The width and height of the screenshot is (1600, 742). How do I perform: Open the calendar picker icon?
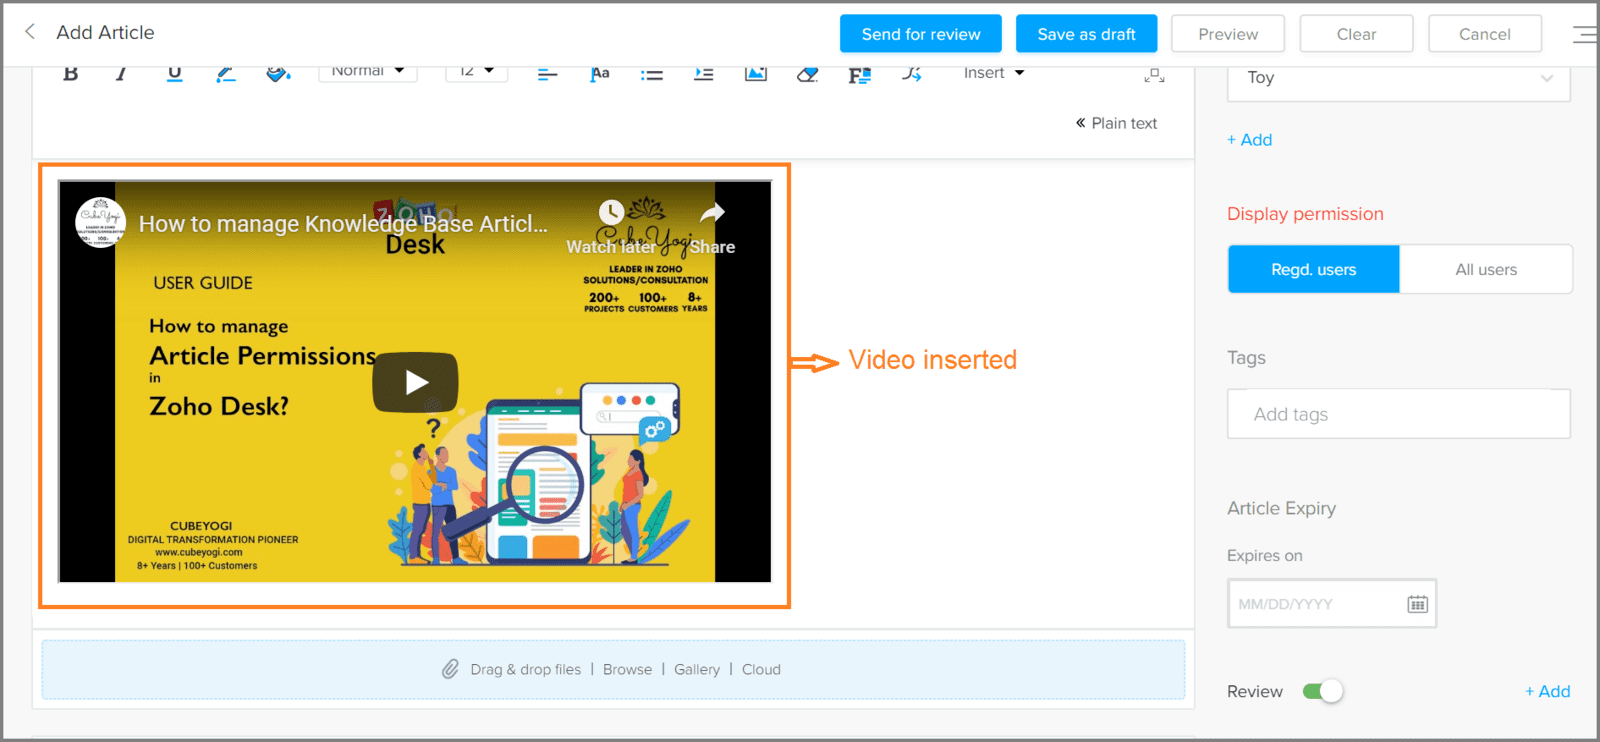click(x=1417, y=604)
